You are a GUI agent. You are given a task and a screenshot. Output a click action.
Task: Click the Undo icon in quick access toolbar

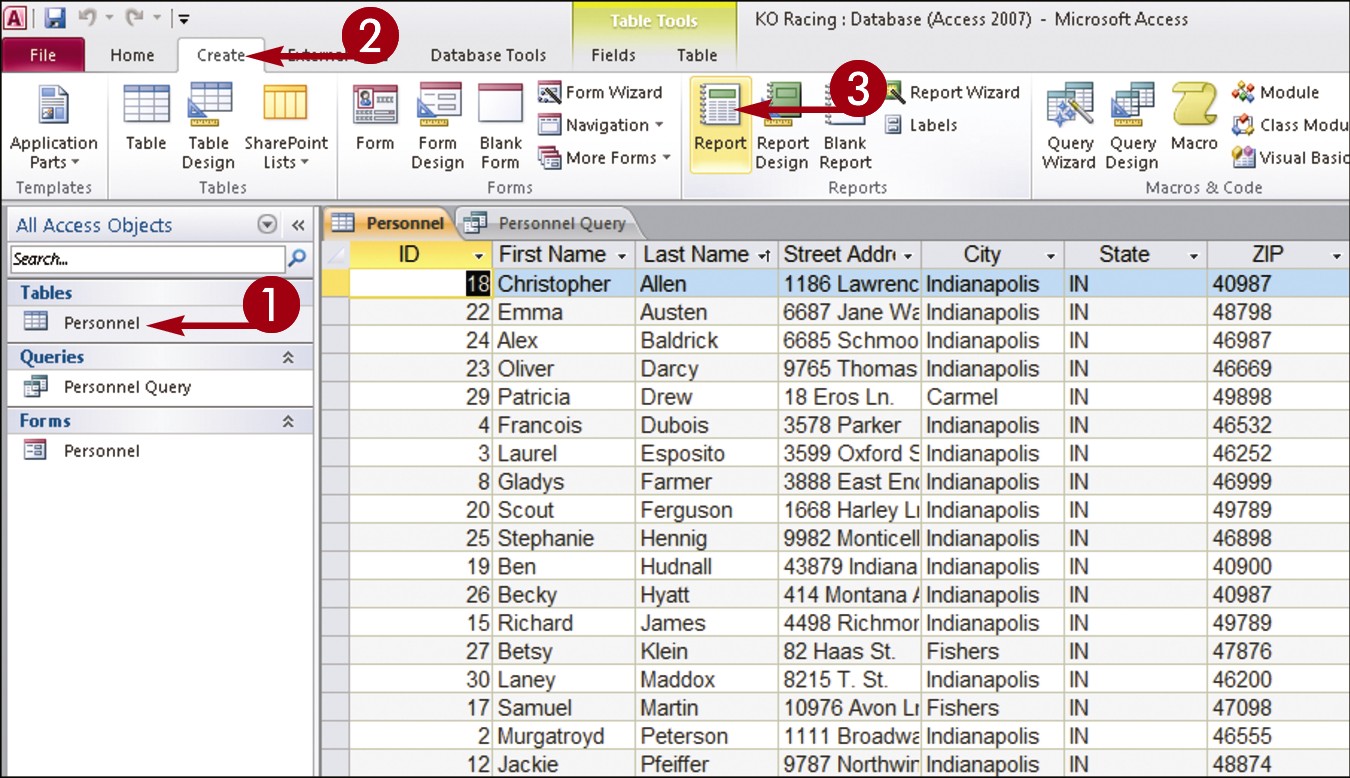[x=86, y=17]
